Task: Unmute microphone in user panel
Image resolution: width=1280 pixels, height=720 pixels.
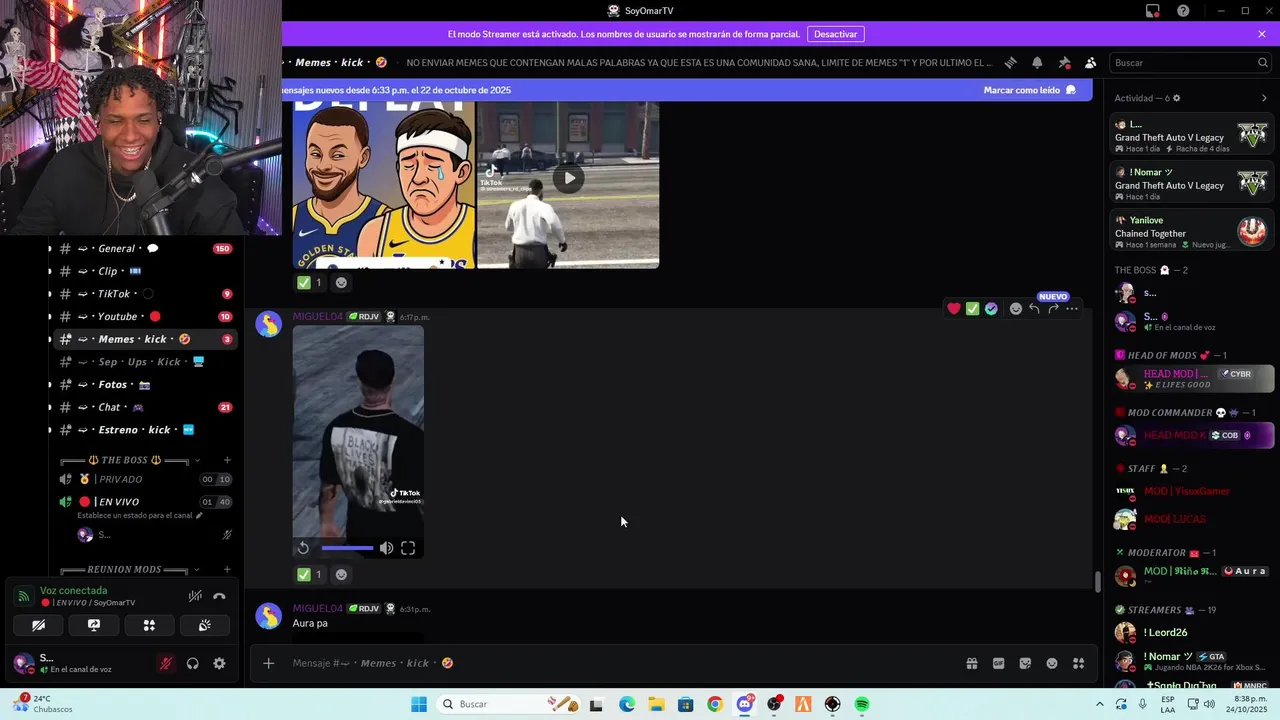Action: click(166, 663)
